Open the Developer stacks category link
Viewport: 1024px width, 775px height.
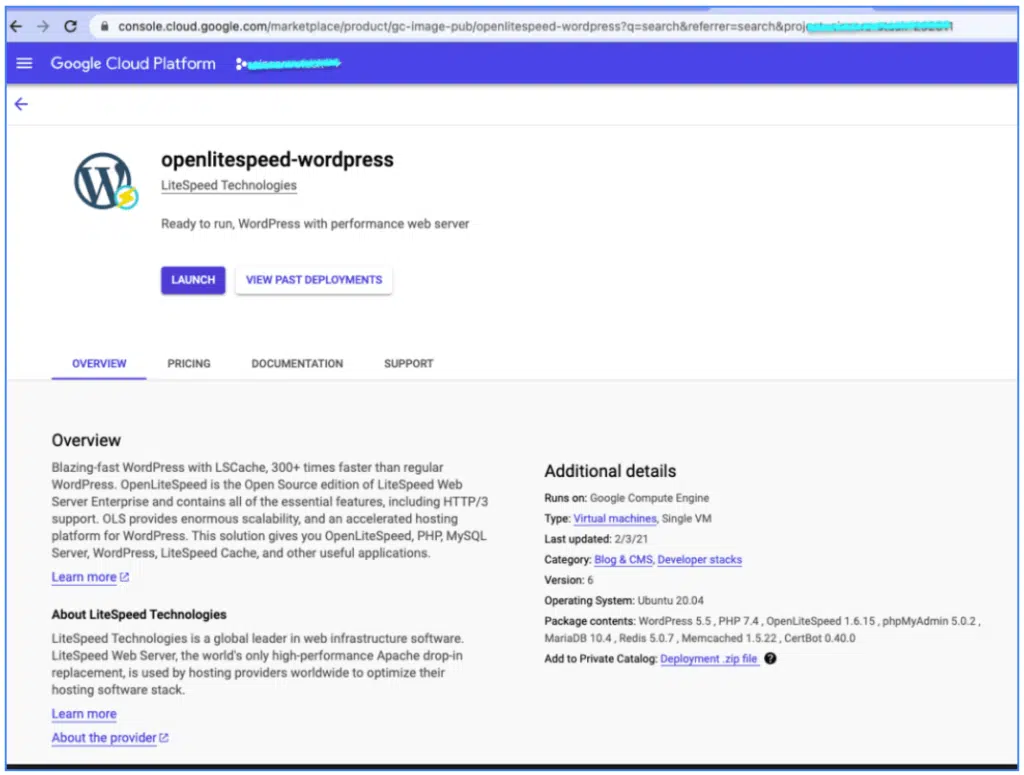click(699, 560)
